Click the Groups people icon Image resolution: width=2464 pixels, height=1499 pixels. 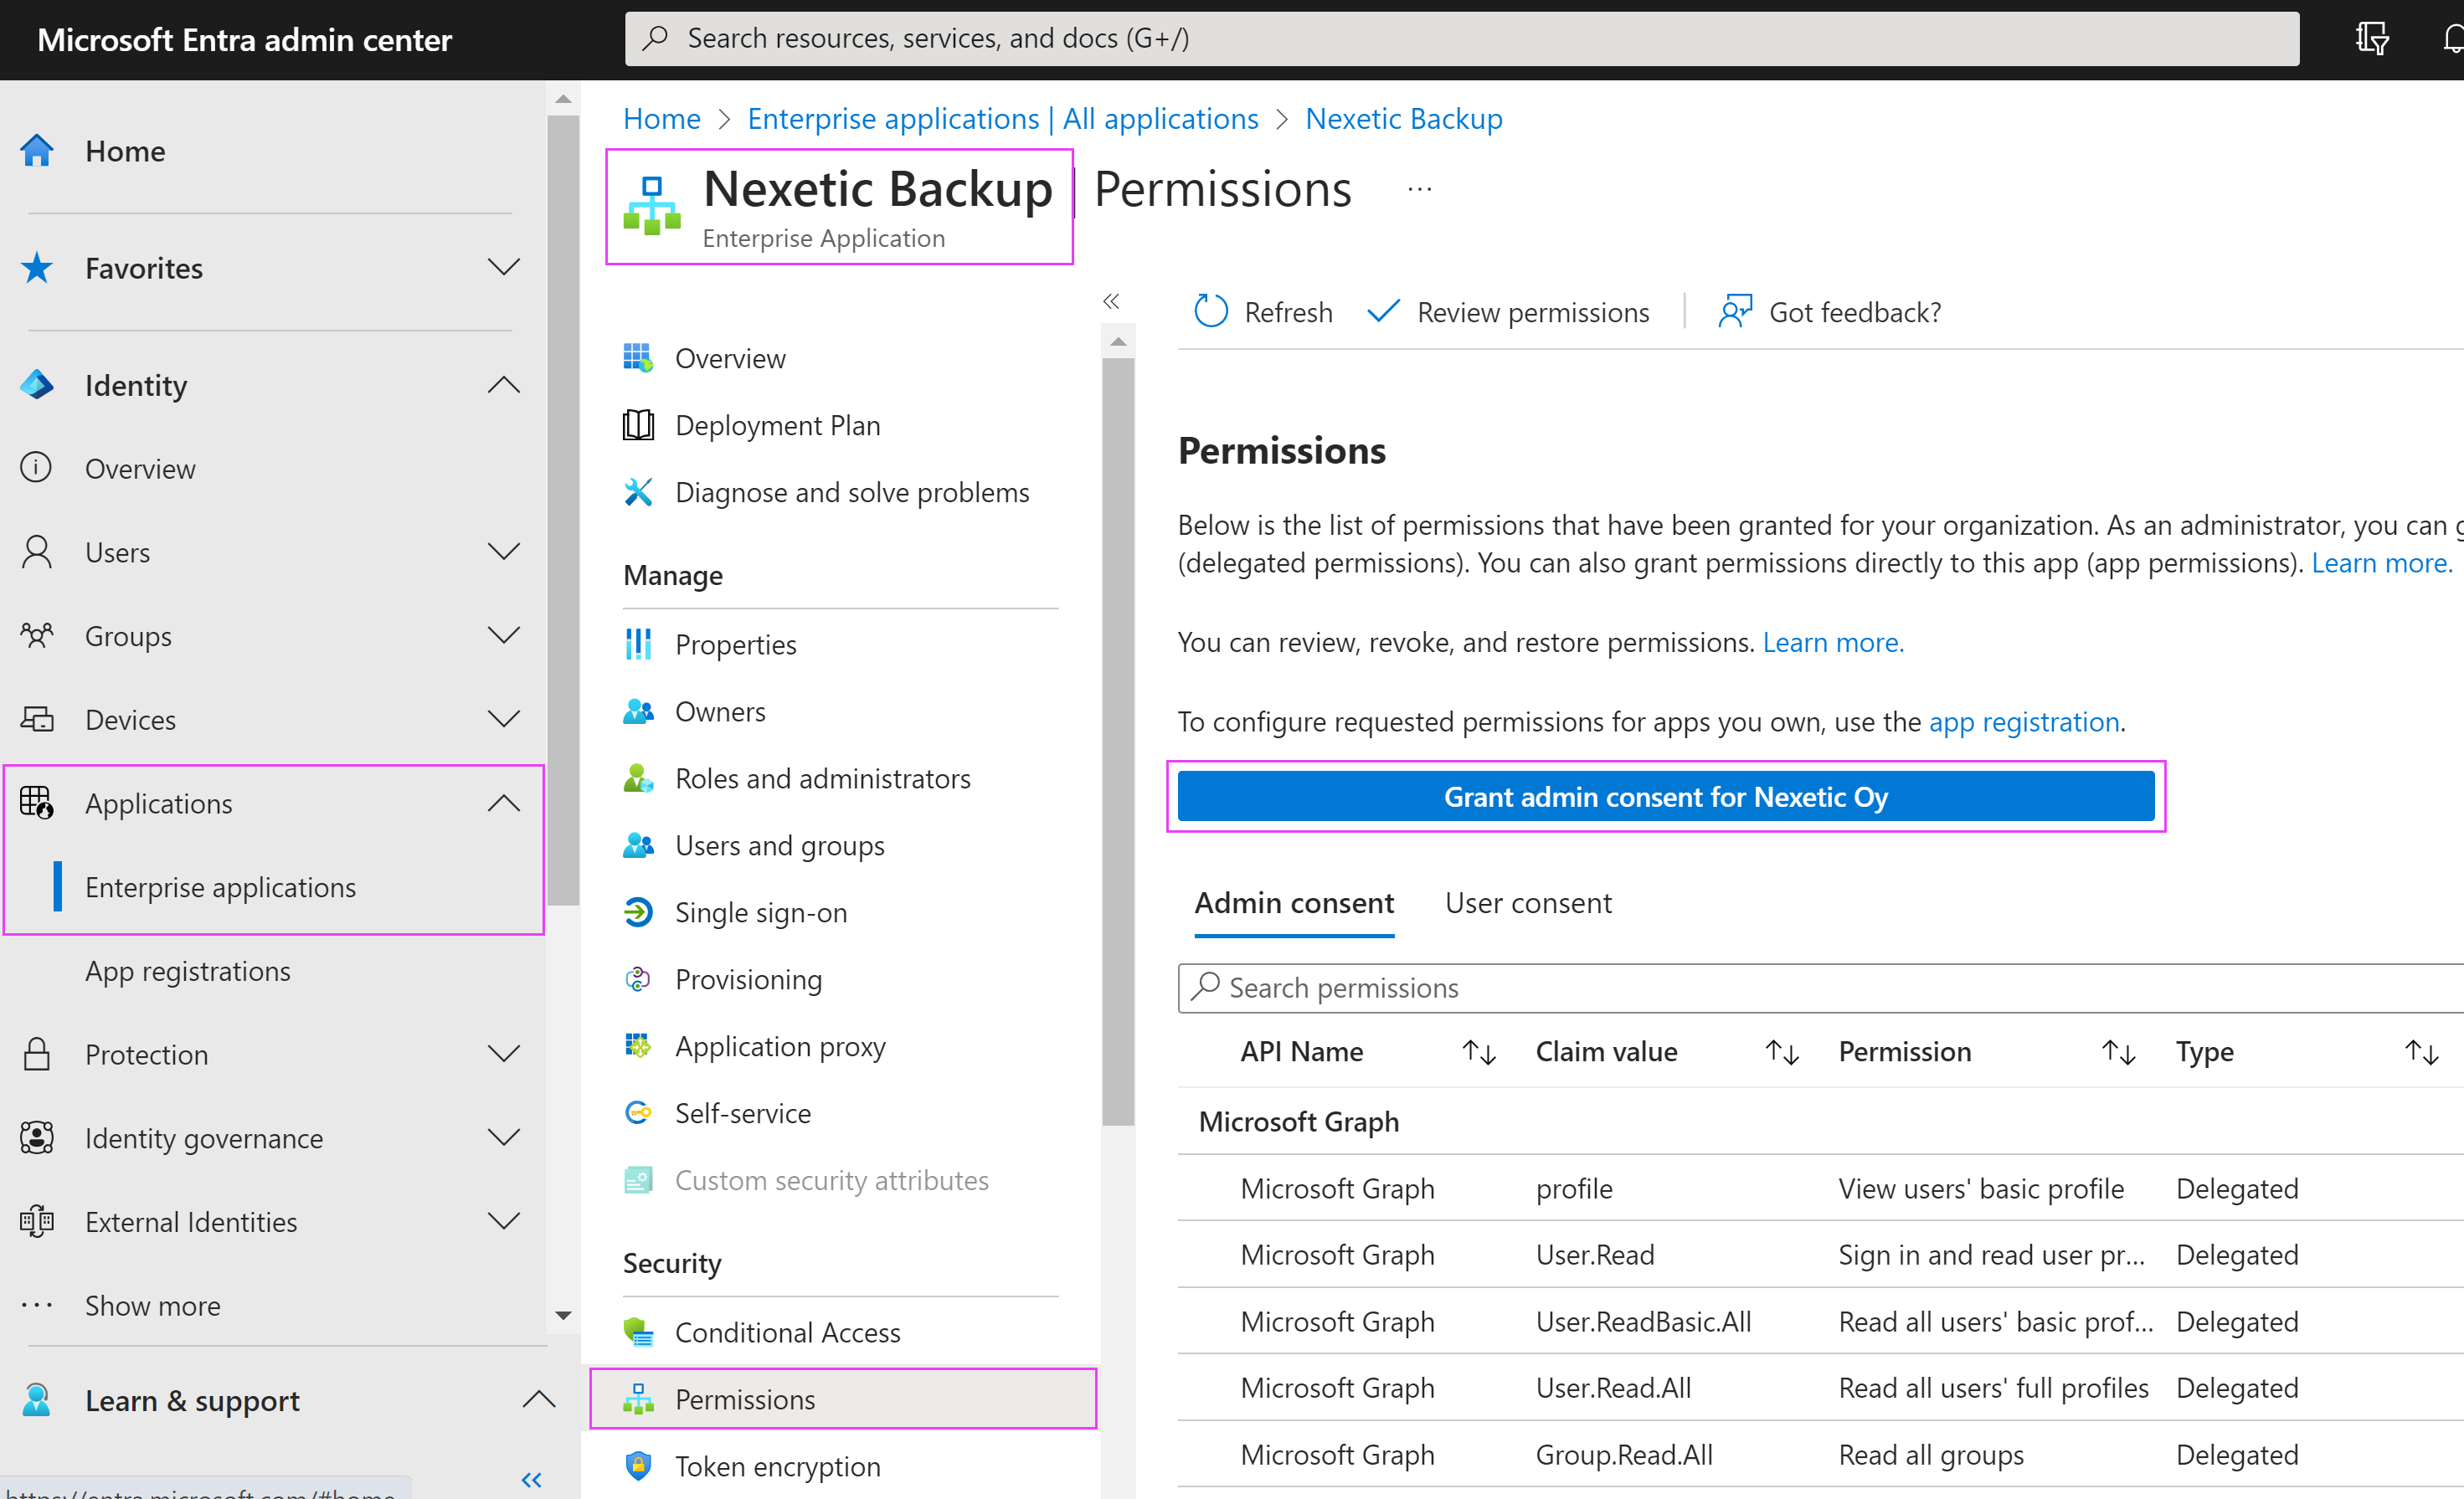[x=37, y=636]
